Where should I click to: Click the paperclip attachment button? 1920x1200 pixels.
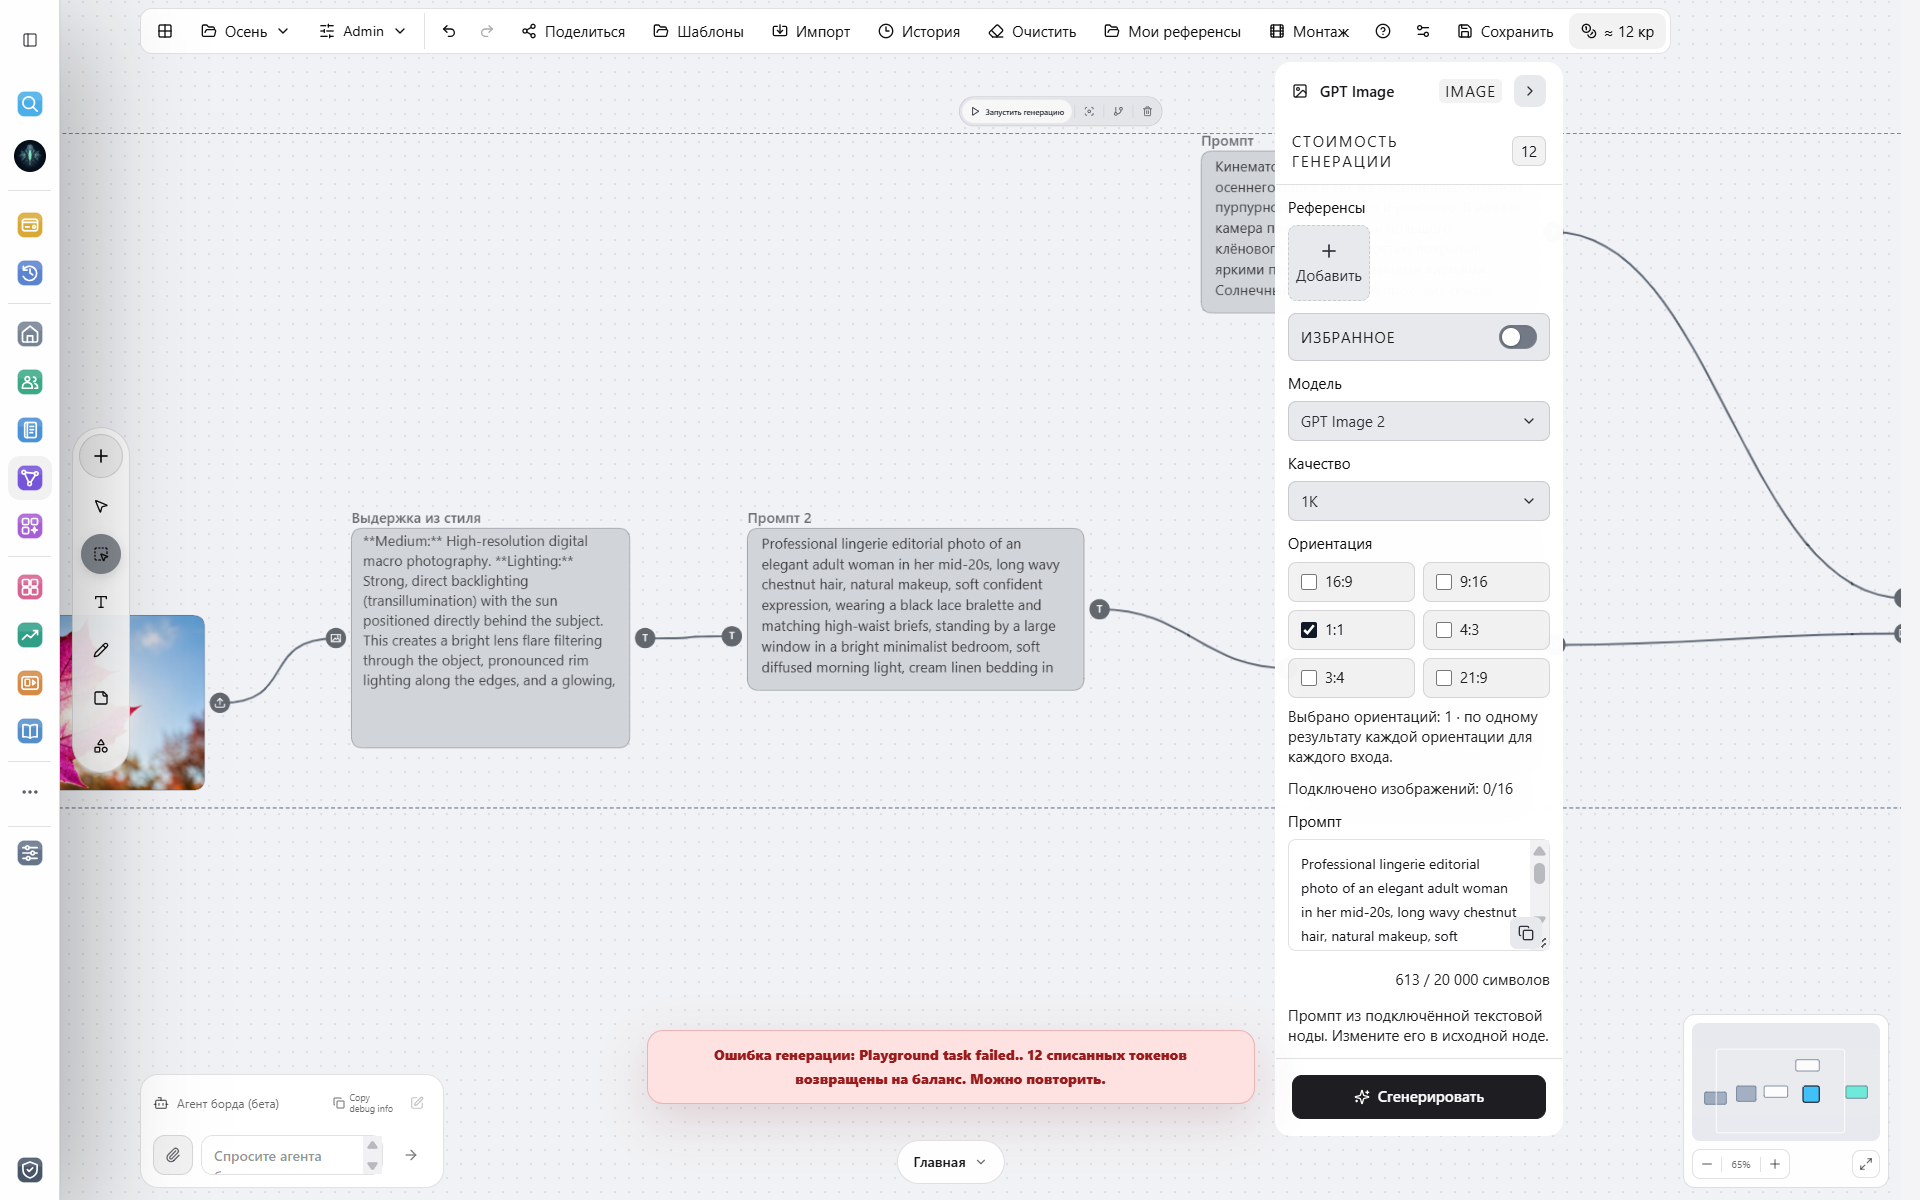pyautogui.click(x=173, y=1155)
